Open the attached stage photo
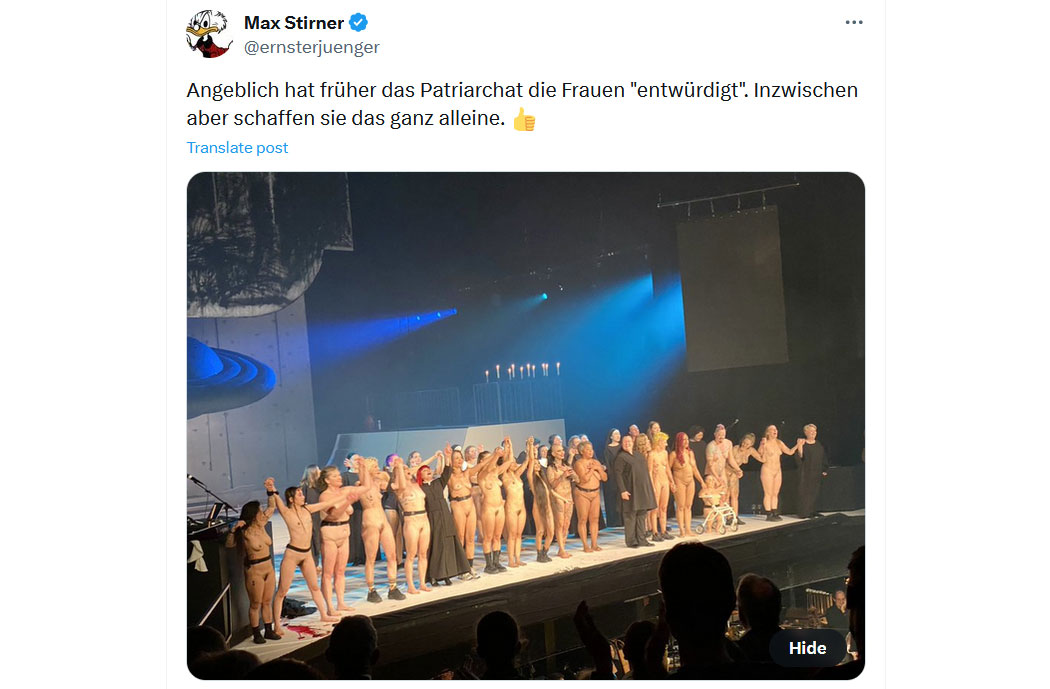Viewport: 1050px width, 689px height. (526, 426)
